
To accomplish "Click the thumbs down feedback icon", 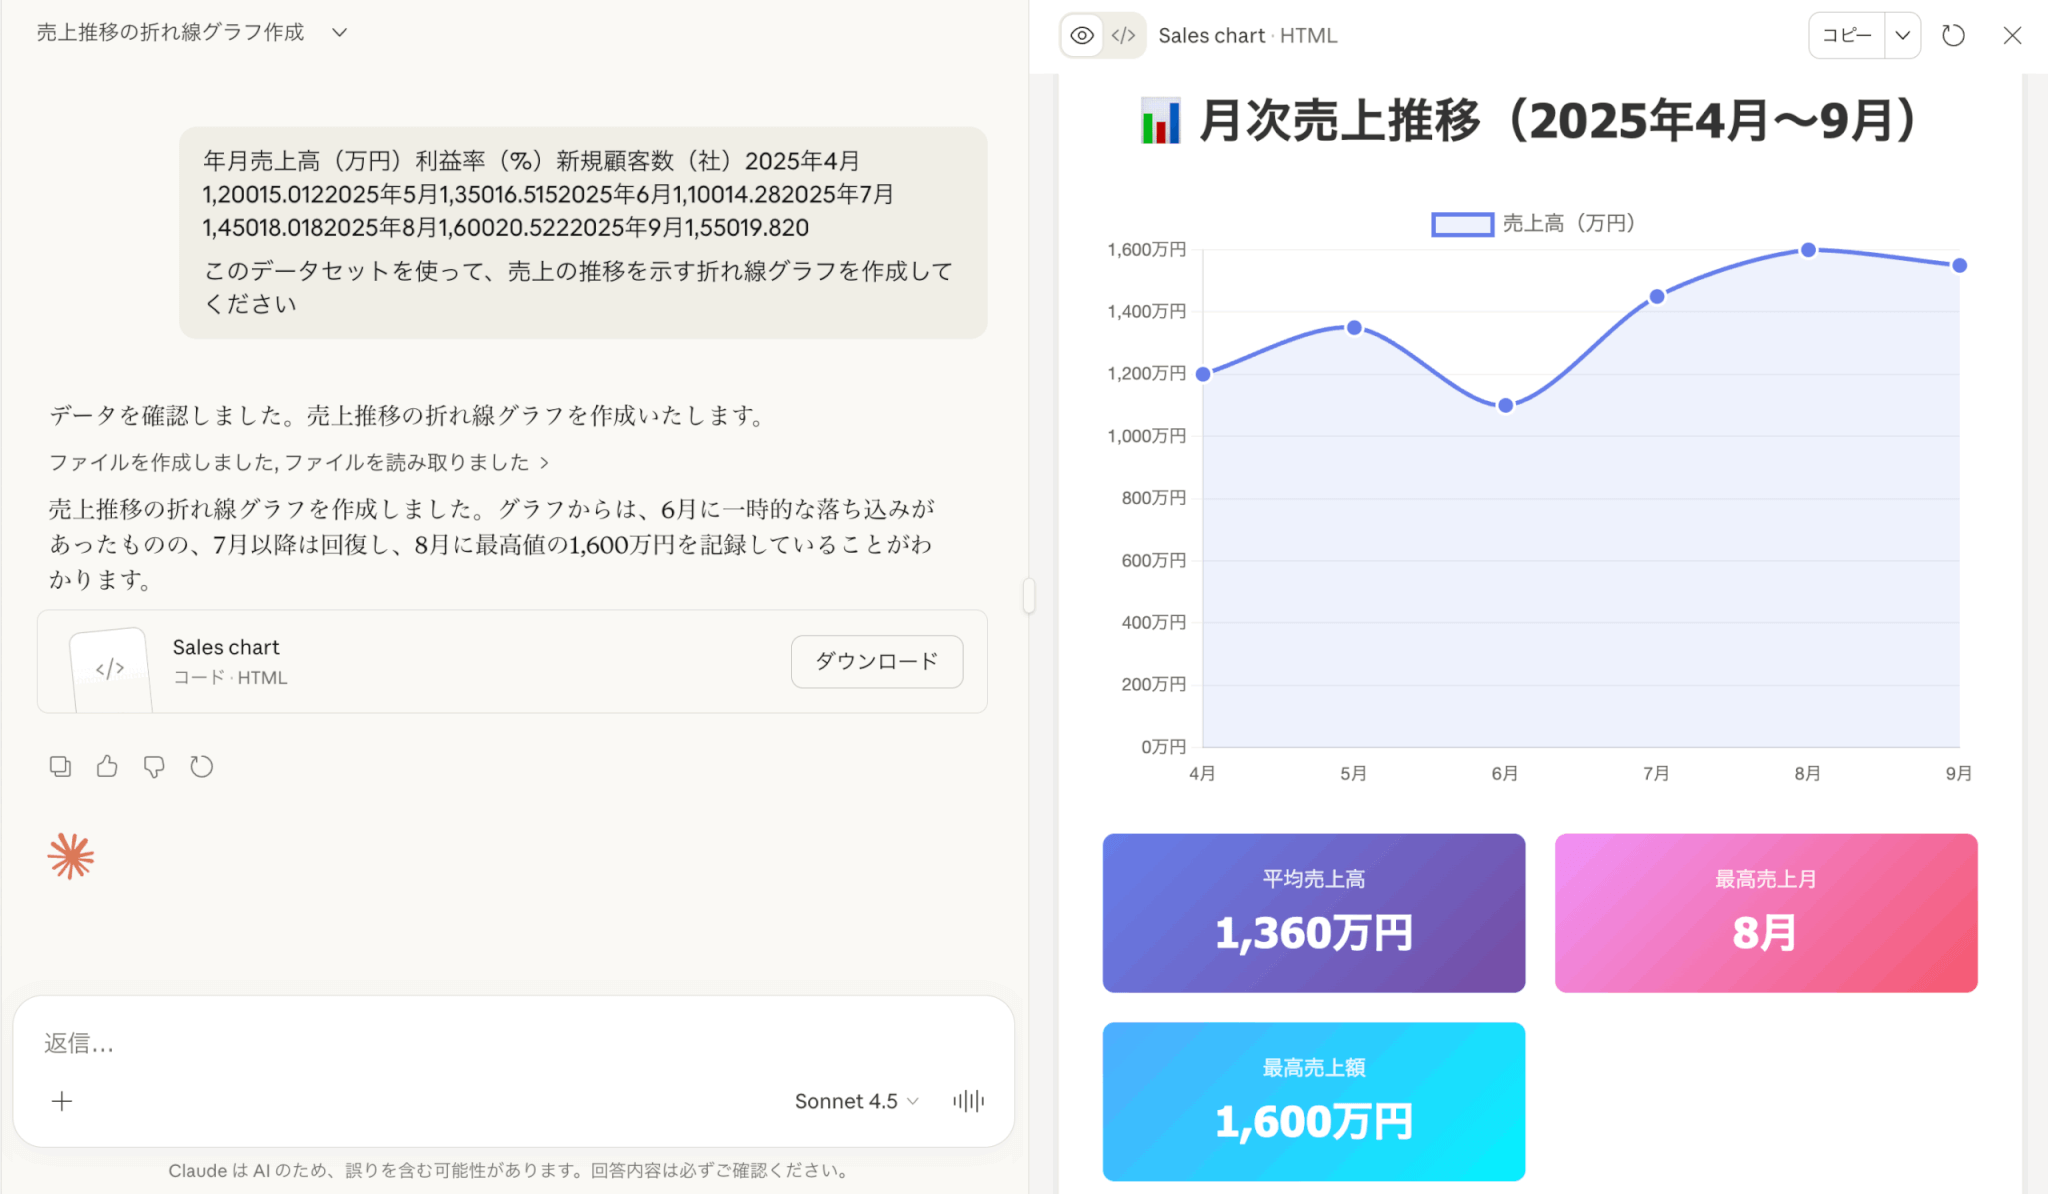I will pos(154,767).
